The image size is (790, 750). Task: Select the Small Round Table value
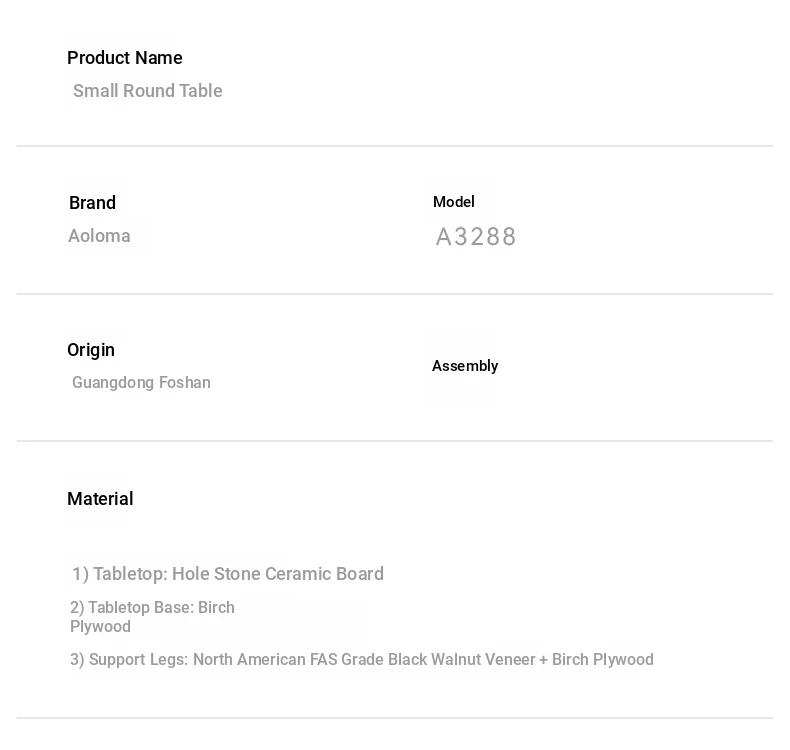(x=148, y=91)
